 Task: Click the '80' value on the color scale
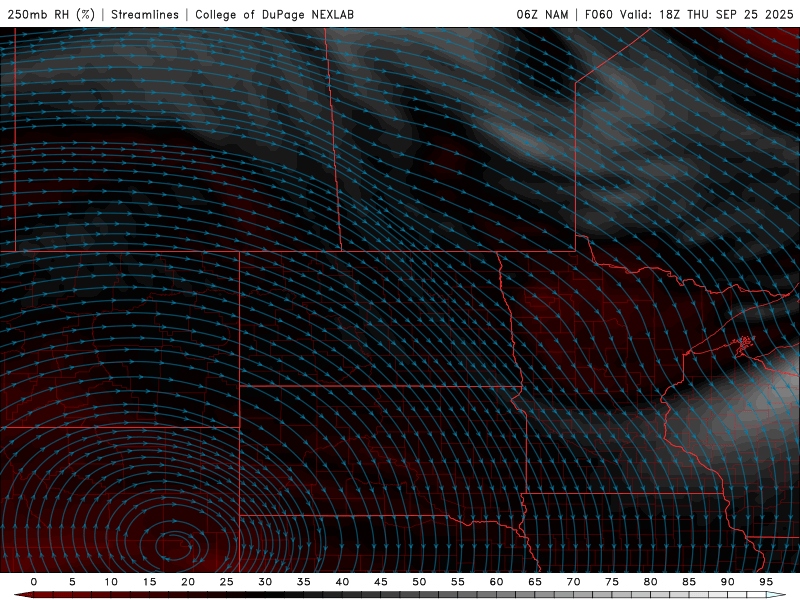pos(650,582)
